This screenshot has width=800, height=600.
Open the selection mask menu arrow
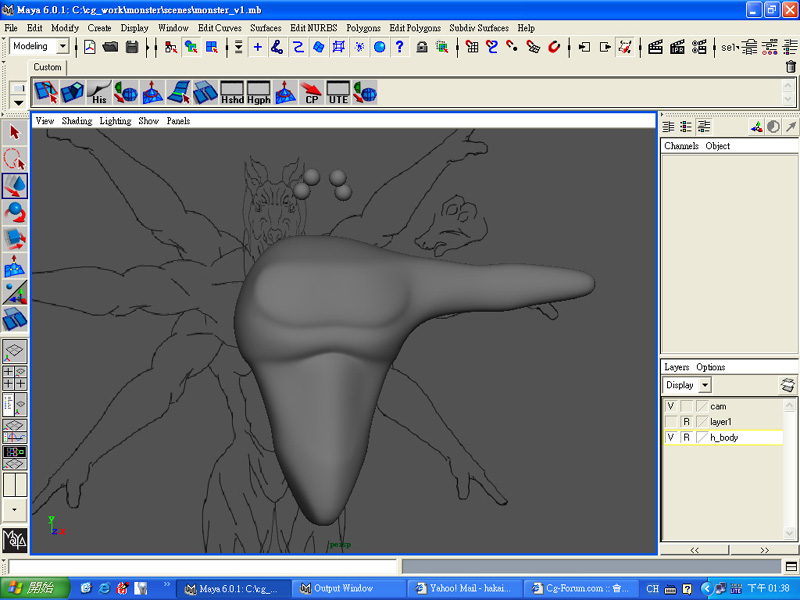click(238, 47)
